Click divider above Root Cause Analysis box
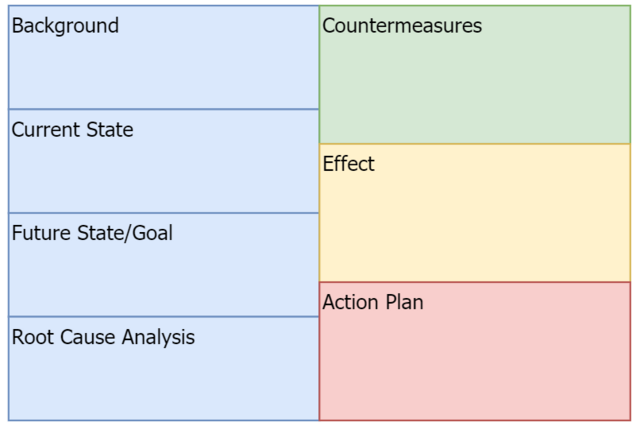Viewport: 640px width, 426px height. point(163,317)
